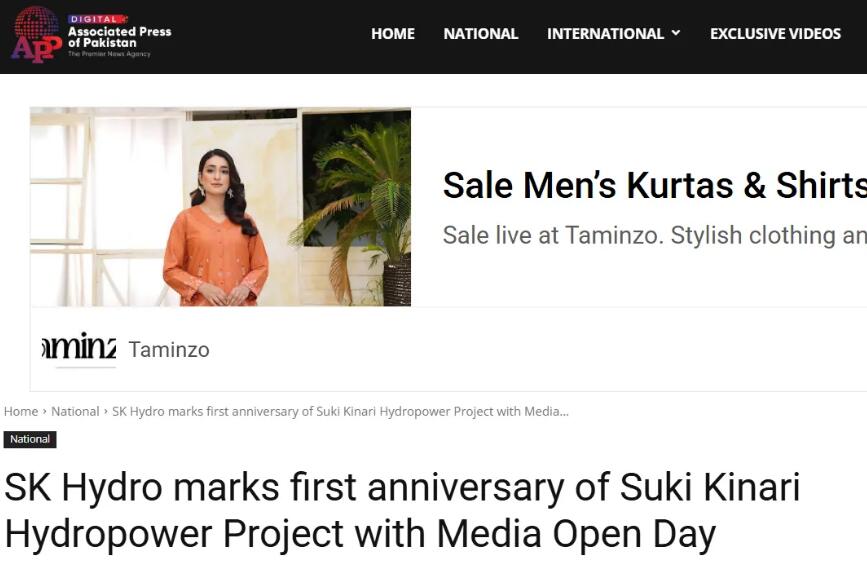This screenshot has width=867, height=564.
Task: Open the Taminzo advertiser name link
Action: 169,350
